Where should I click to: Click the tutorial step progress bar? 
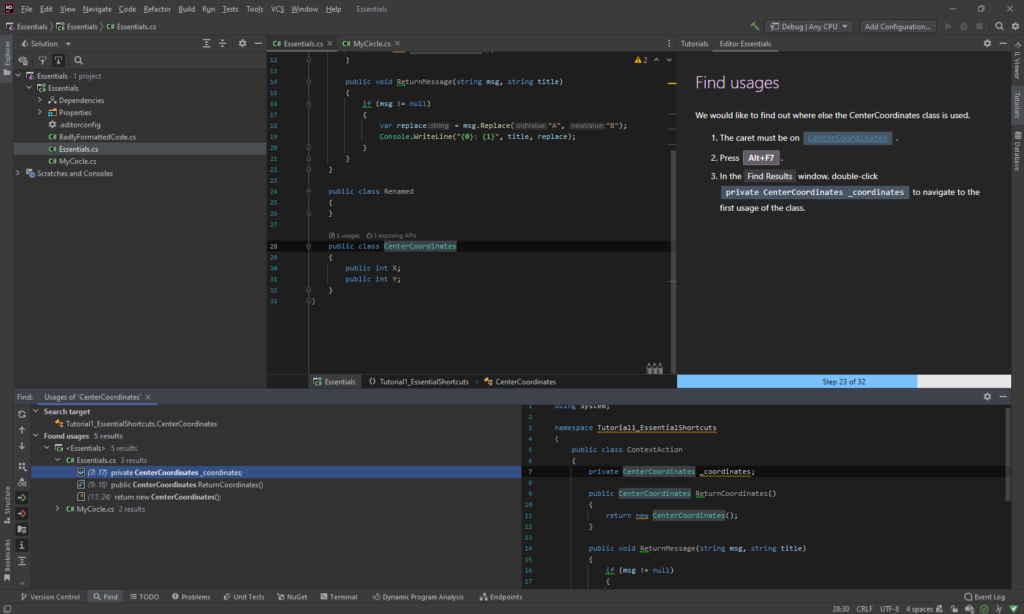pos(843,381)
